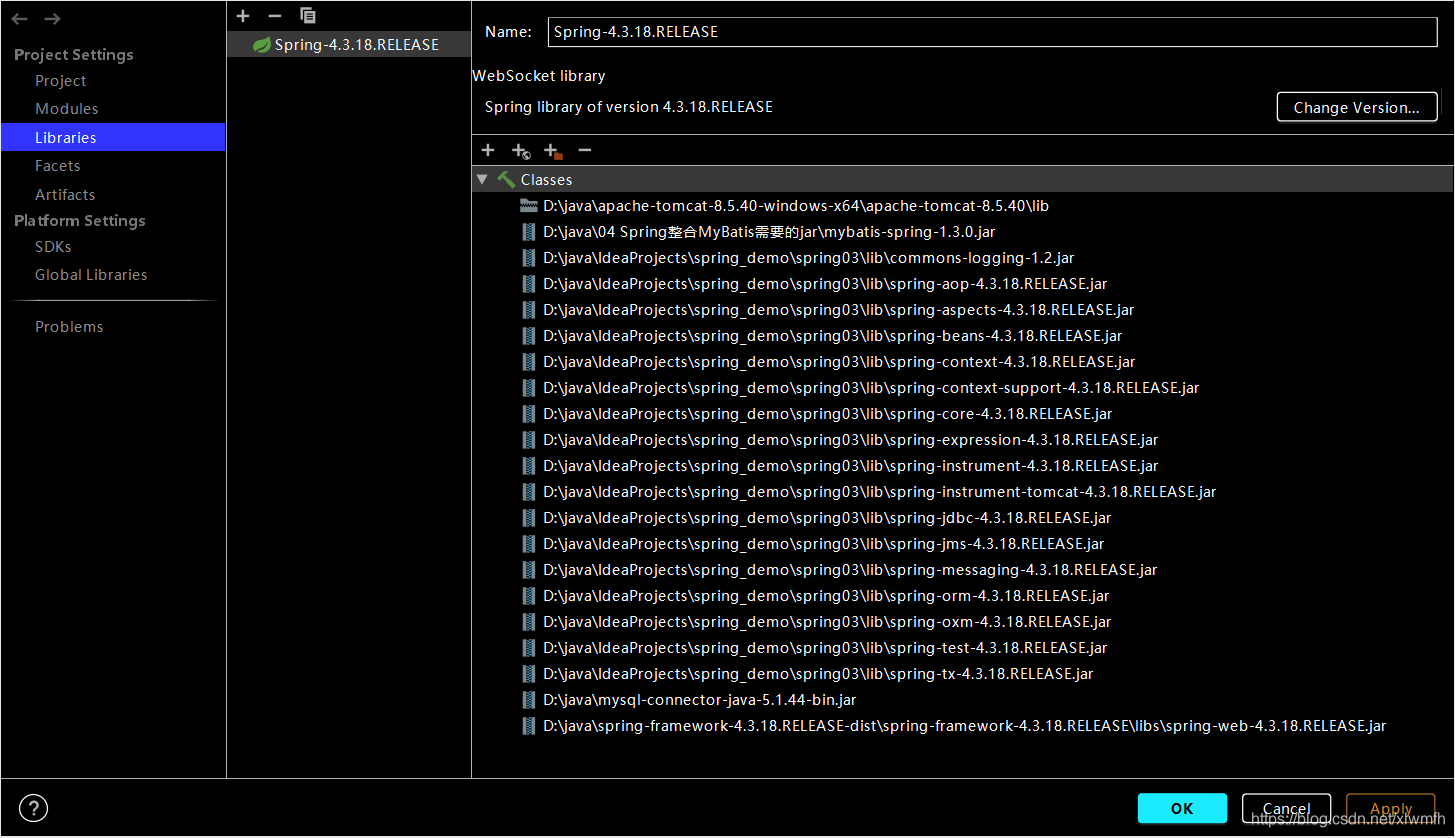Click the jar icon of spring-tx-4.3.18.RELEASE.jar
Screen dimensions: 1455x838
[x=529, y=674]
